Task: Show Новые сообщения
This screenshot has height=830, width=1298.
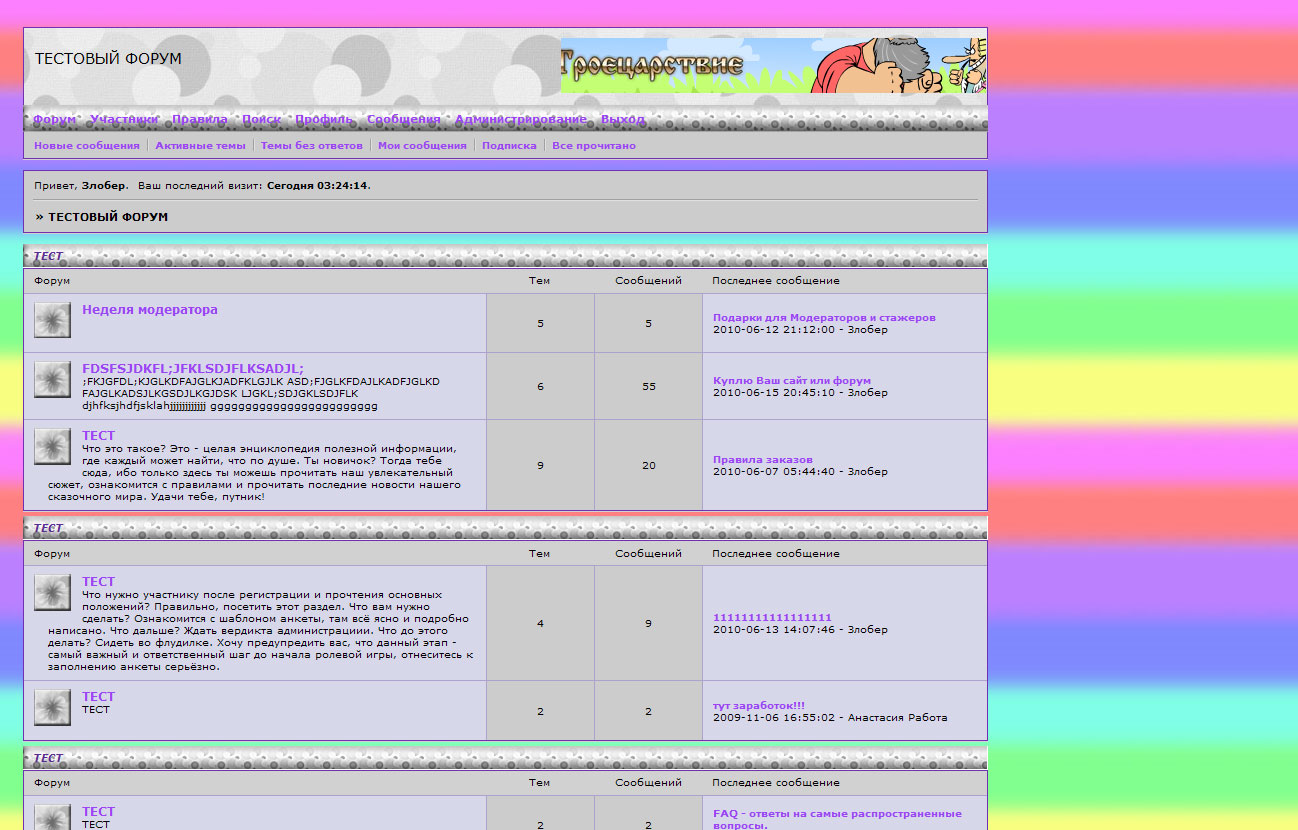Action: point(87,146)
